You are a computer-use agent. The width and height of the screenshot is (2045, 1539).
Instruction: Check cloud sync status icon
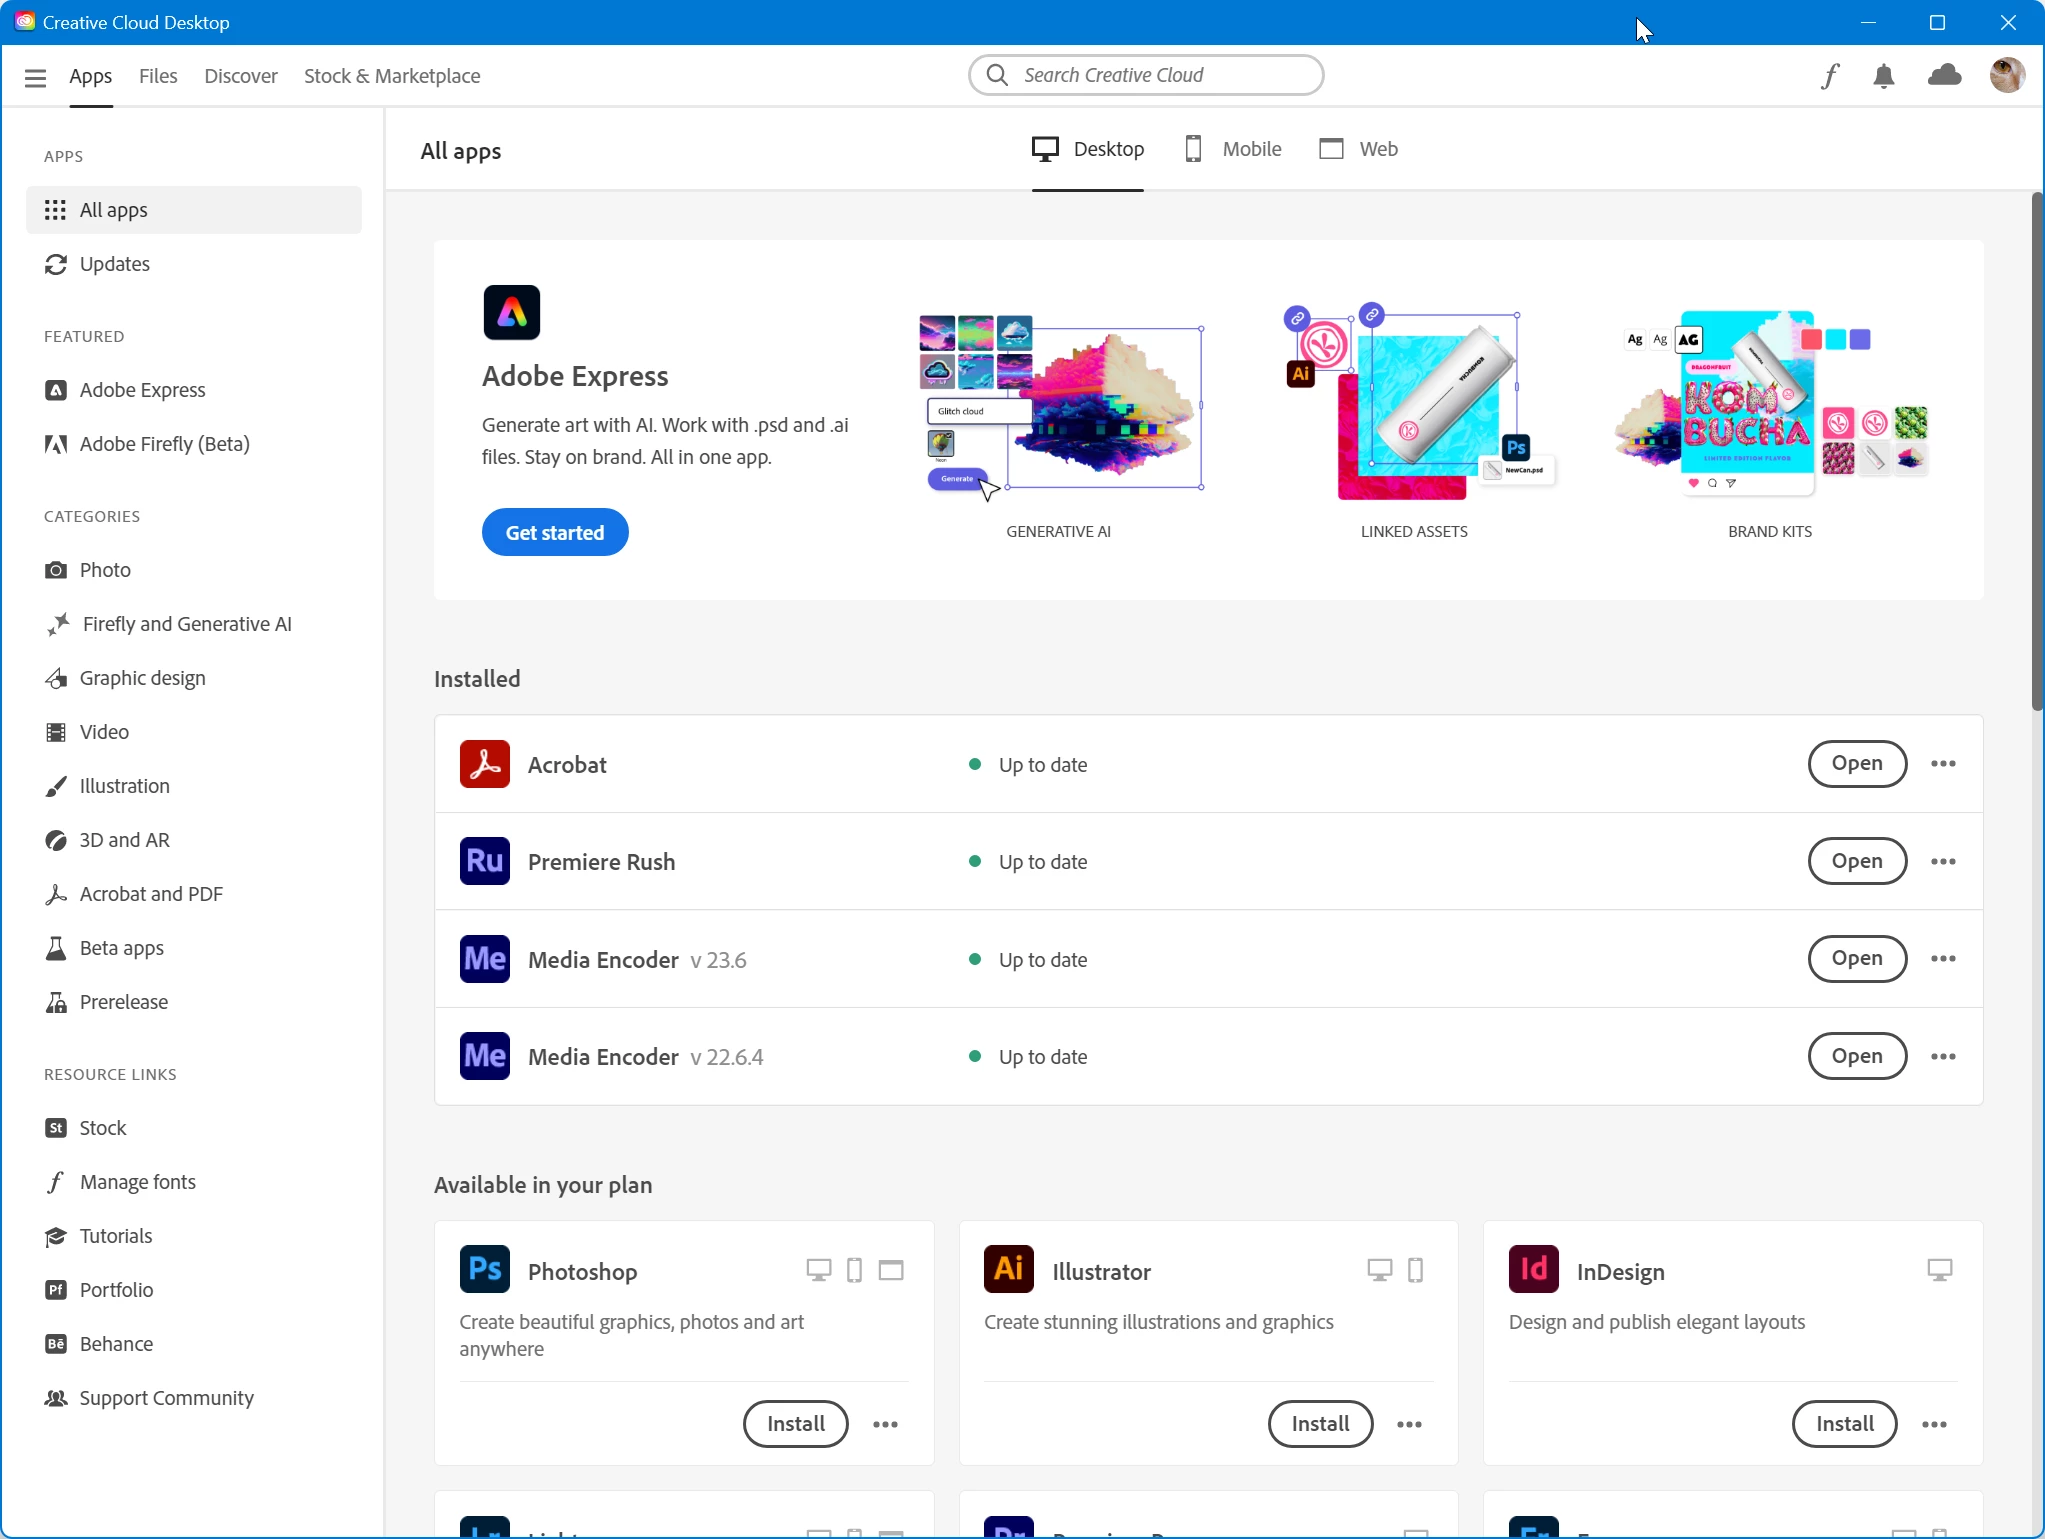point(1944,75)
